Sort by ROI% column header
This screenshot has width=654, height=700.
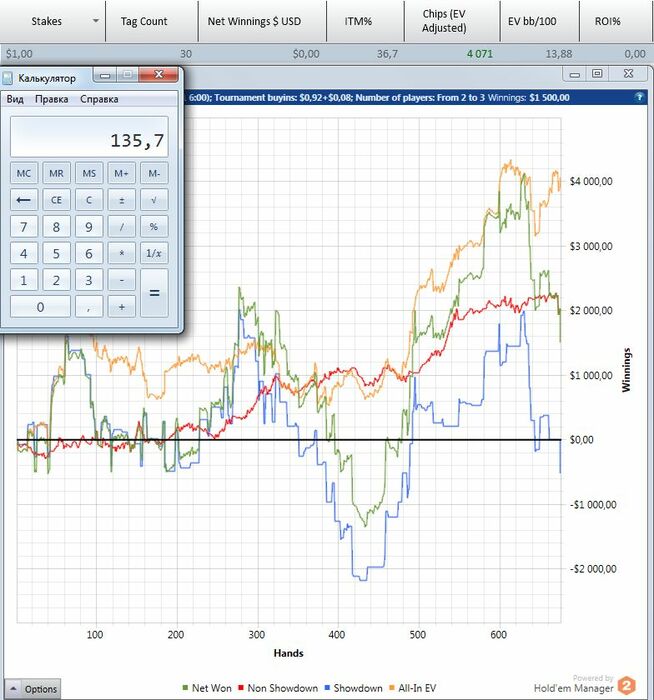coord(617,21)
